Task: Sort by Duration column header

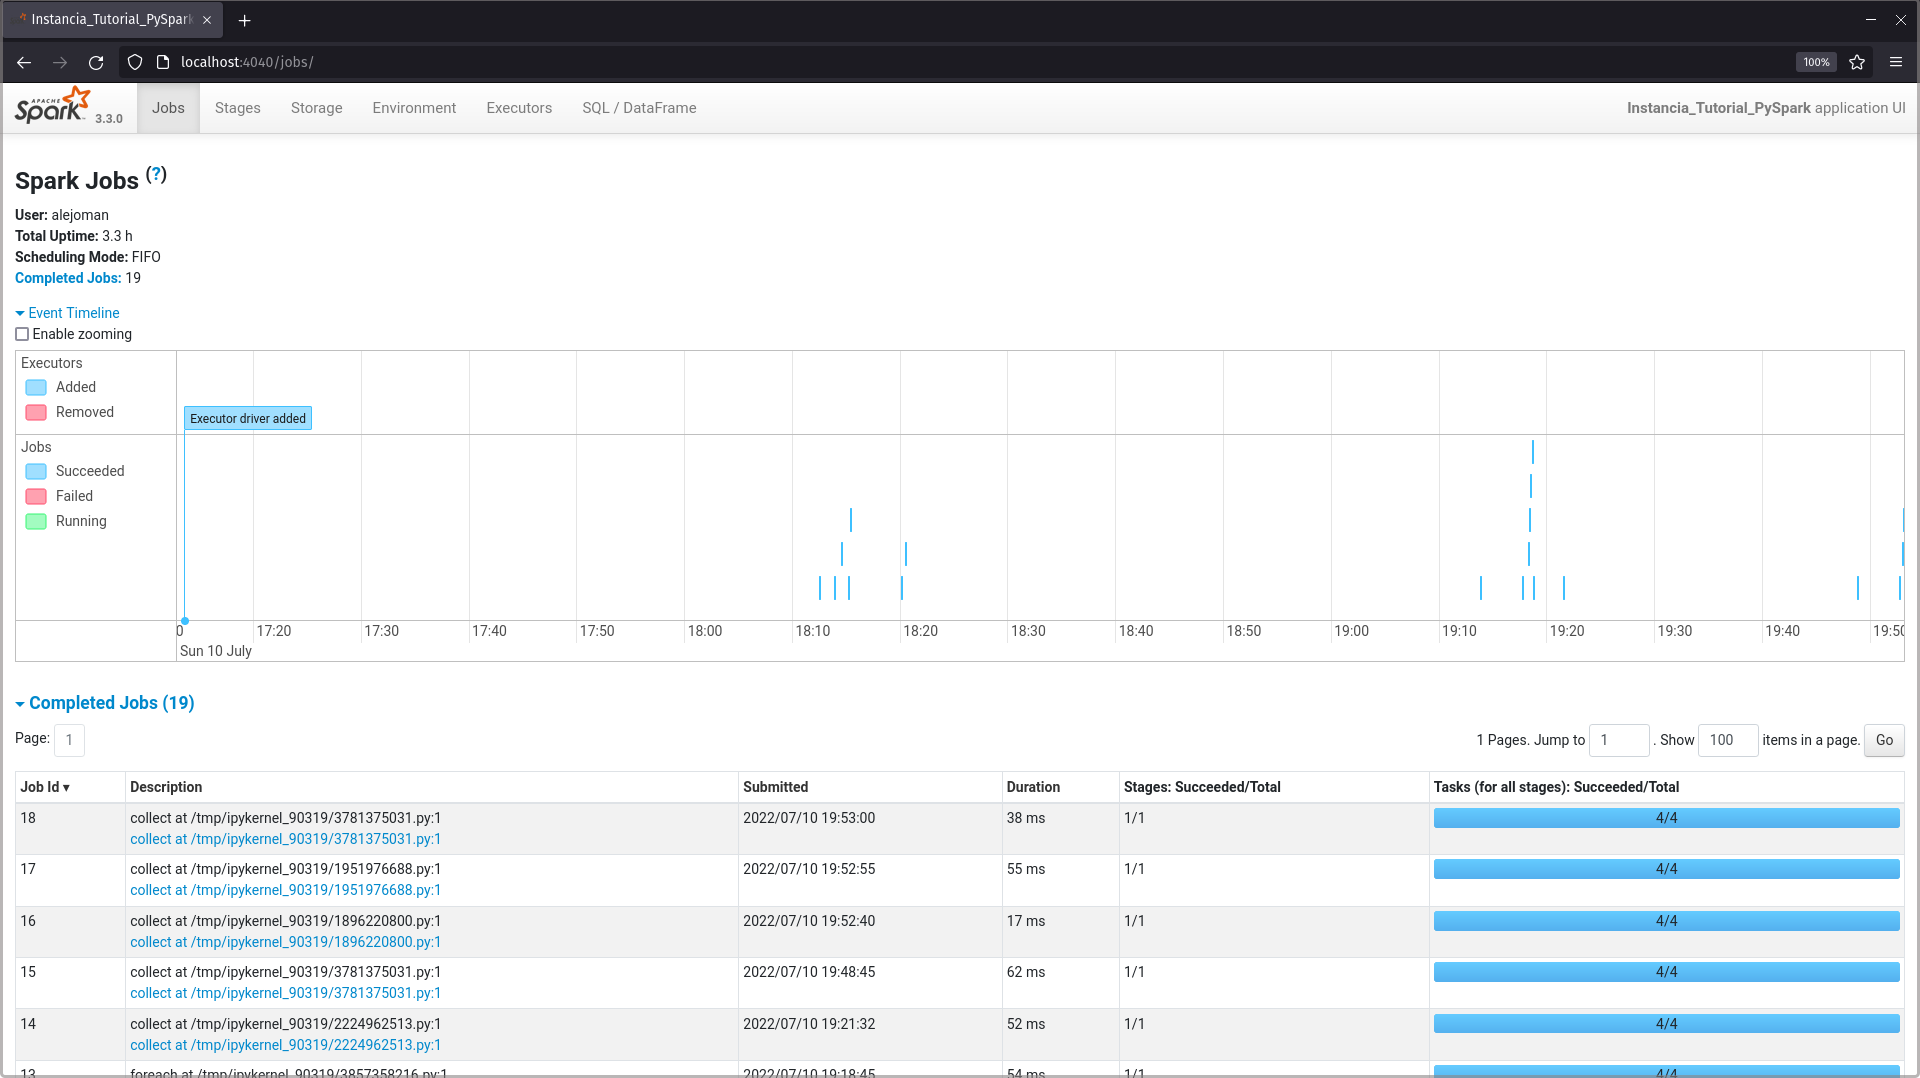Action: [1033, 787]
